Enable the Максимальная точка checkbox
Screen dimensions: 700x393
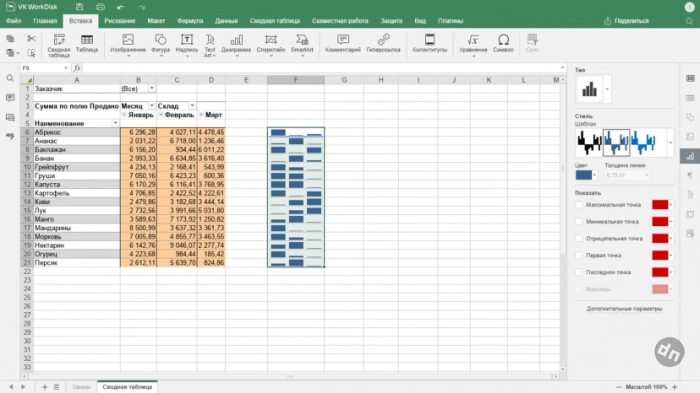[579, 205]
